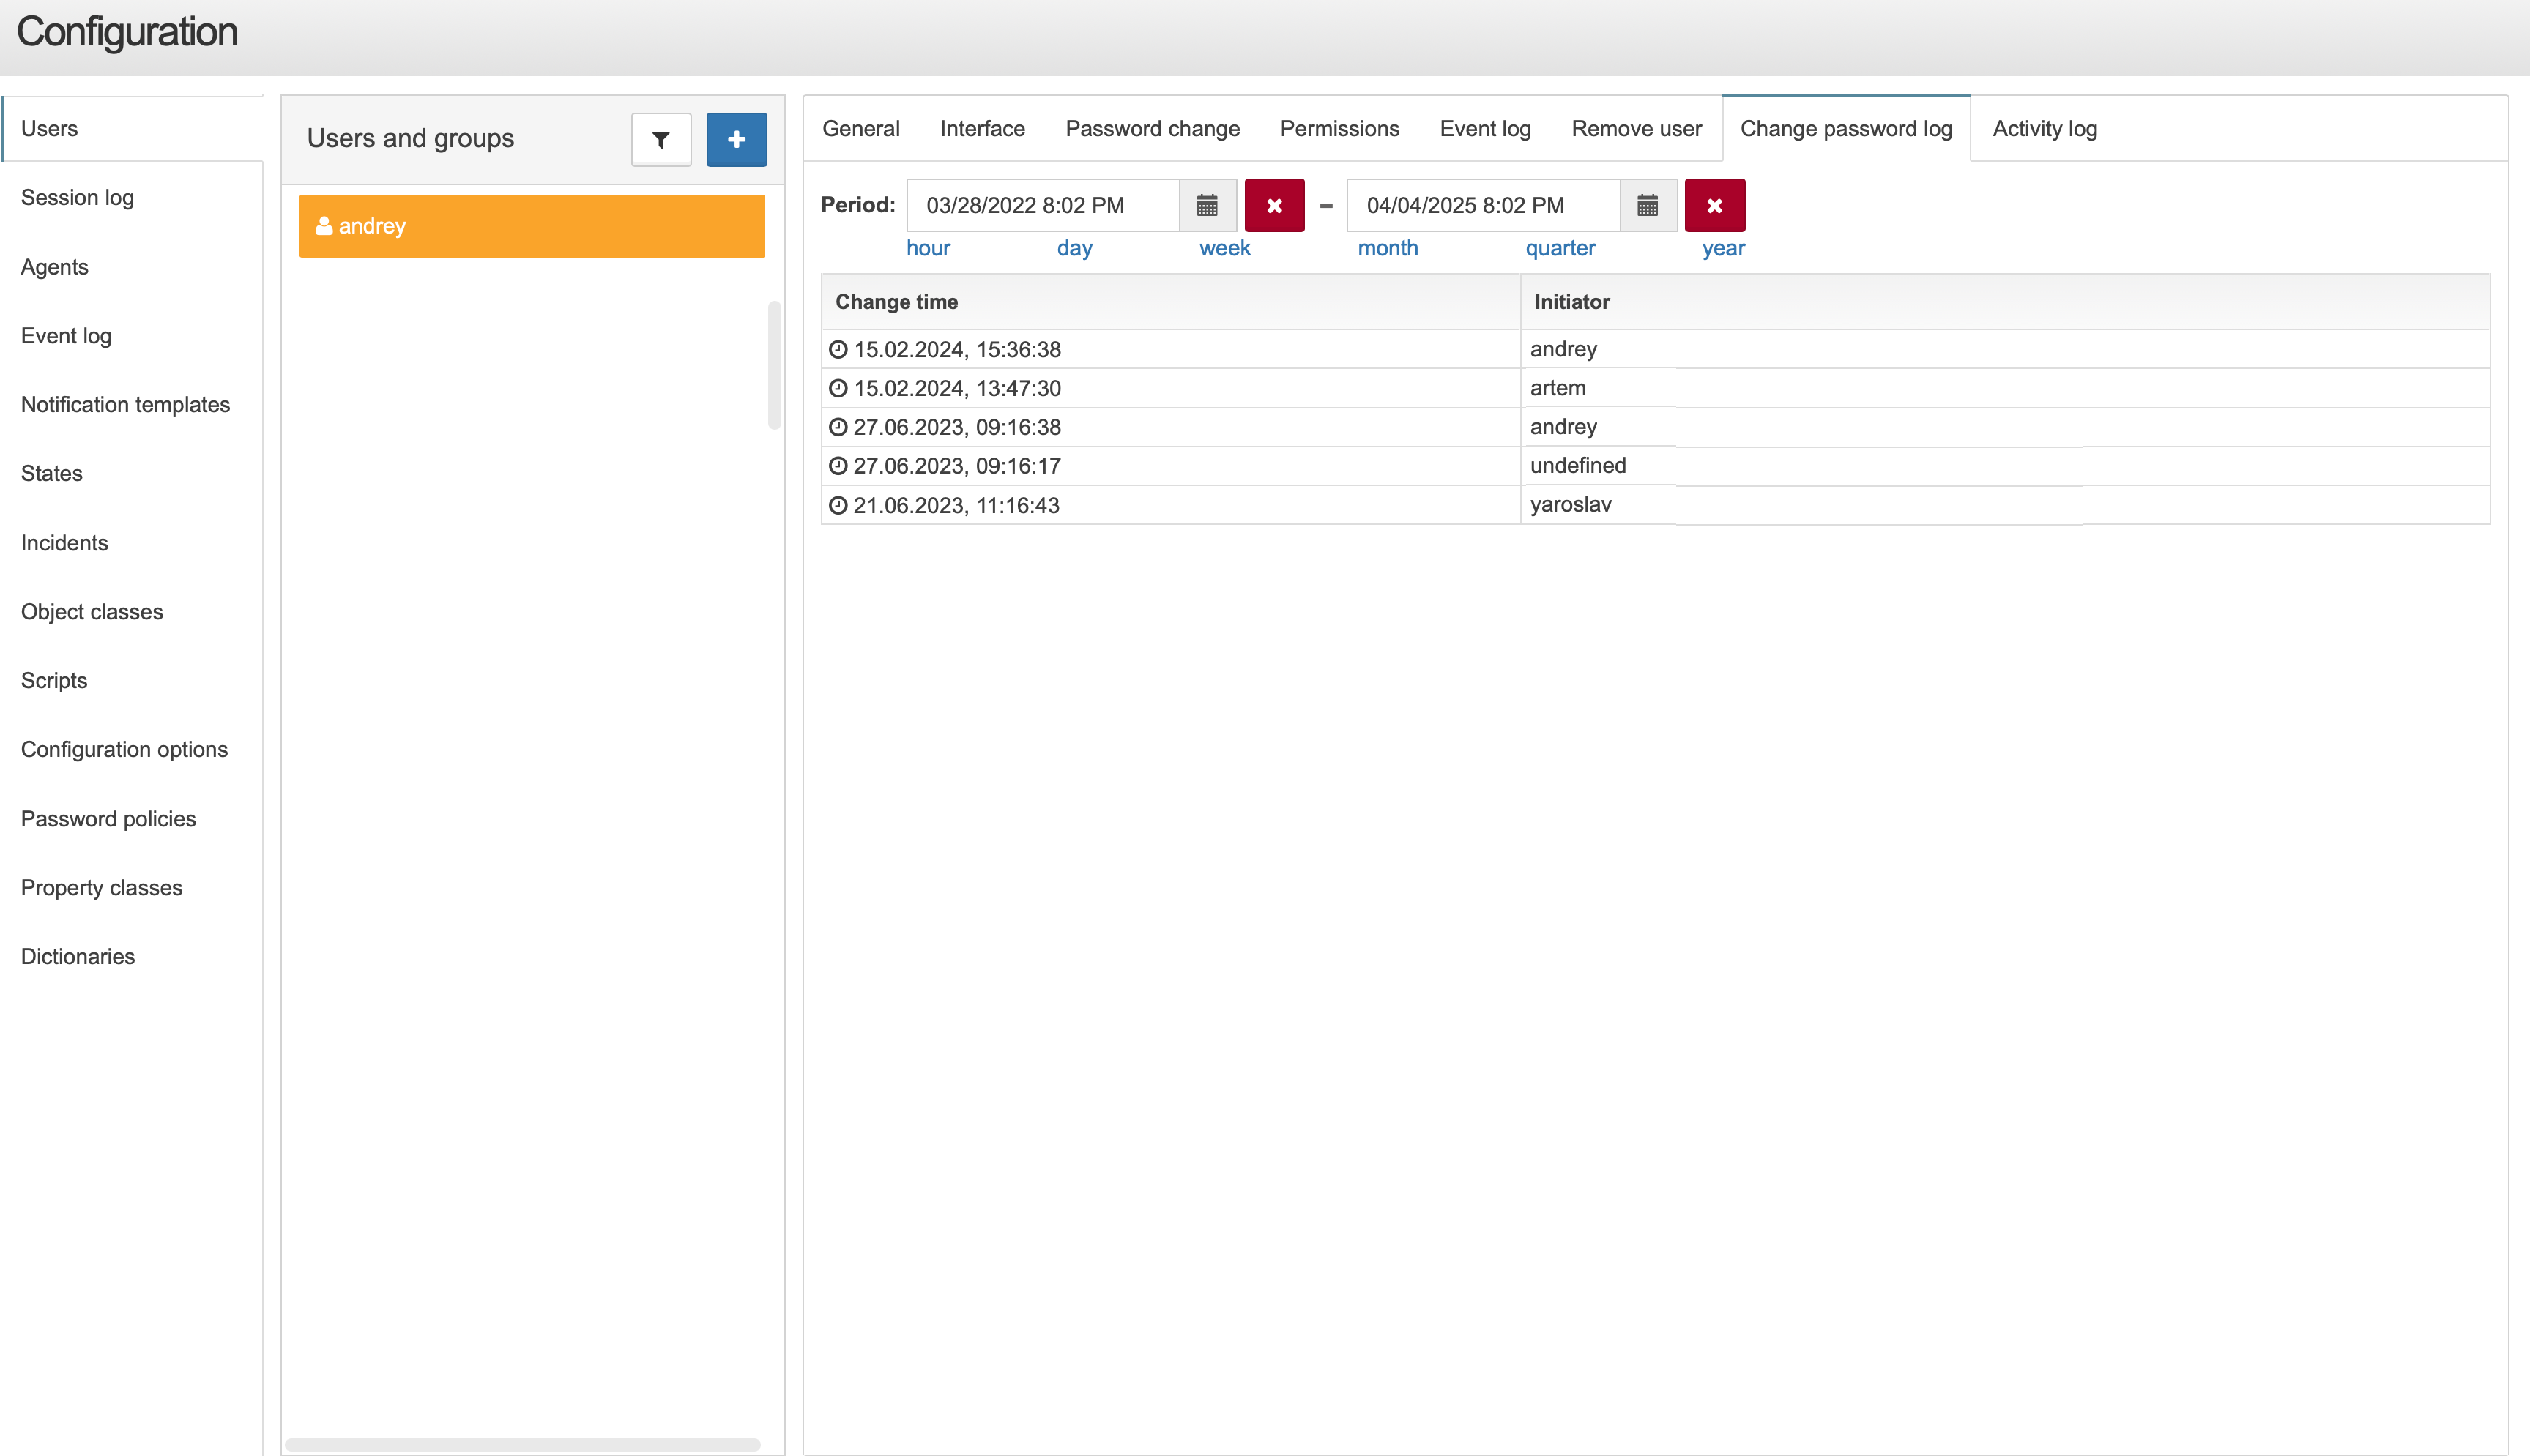
Task: Click the Initiator column header
Action: tap(2005, 302)
